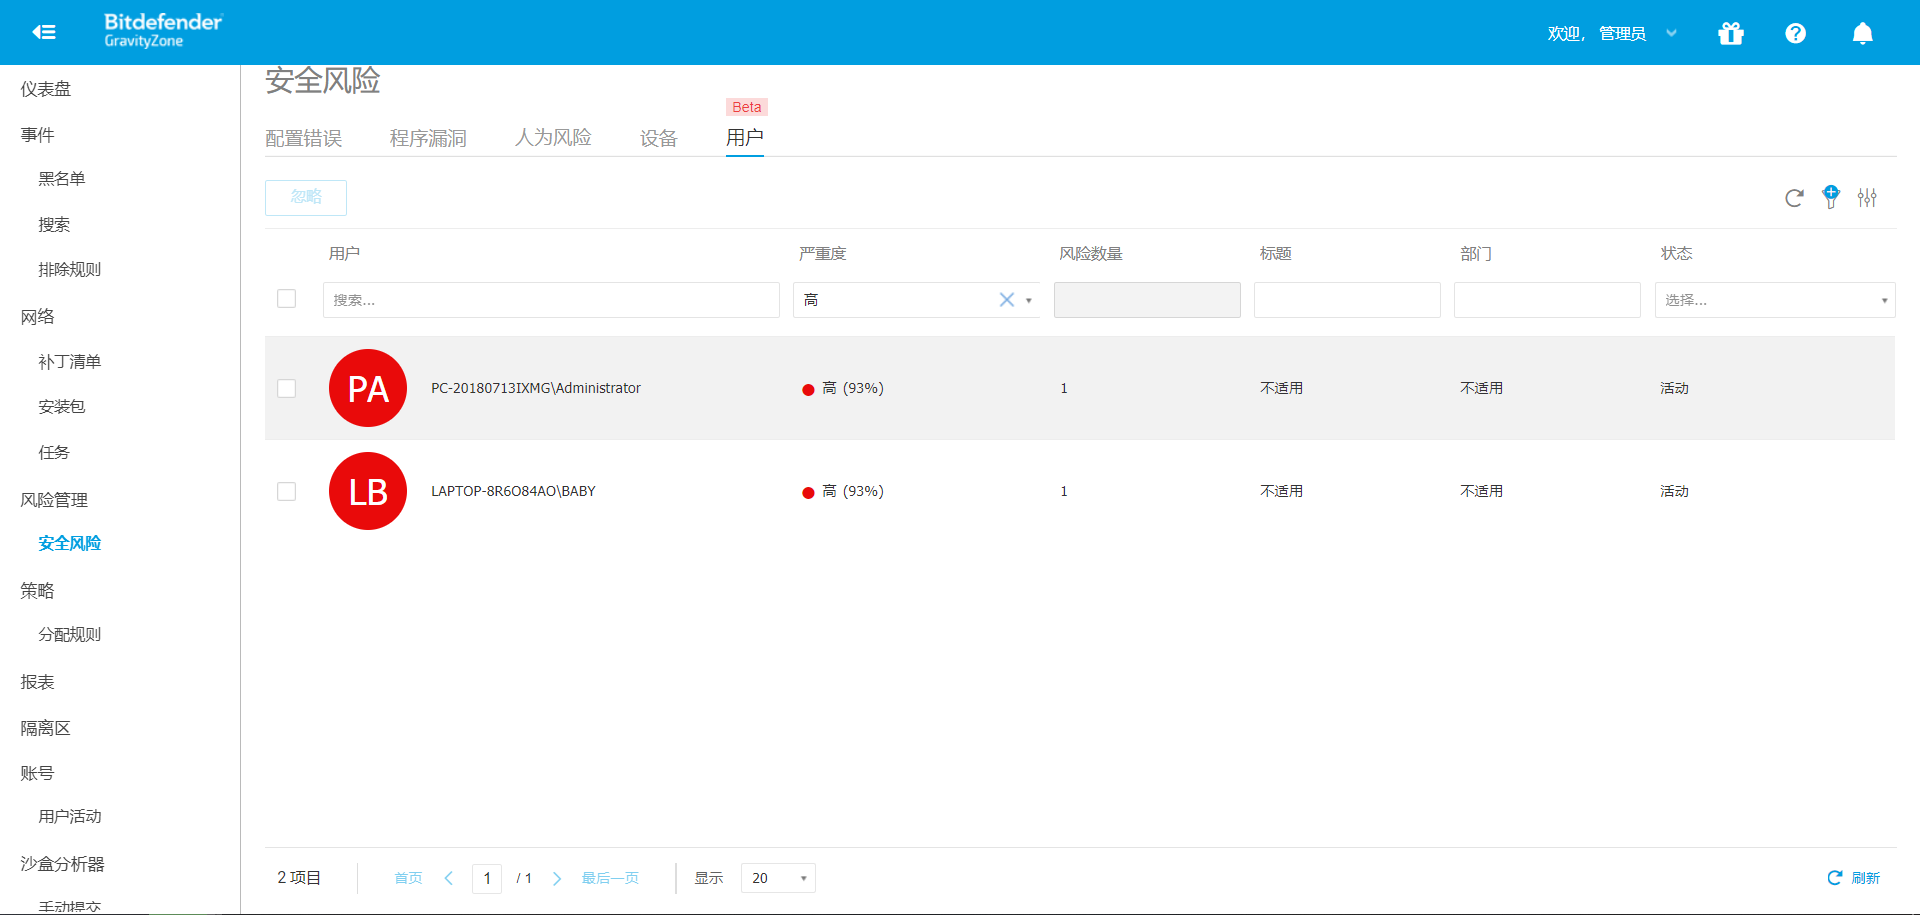Click the PA user avatar
This screenshot has width=1920, height=915.
point(368,388)
